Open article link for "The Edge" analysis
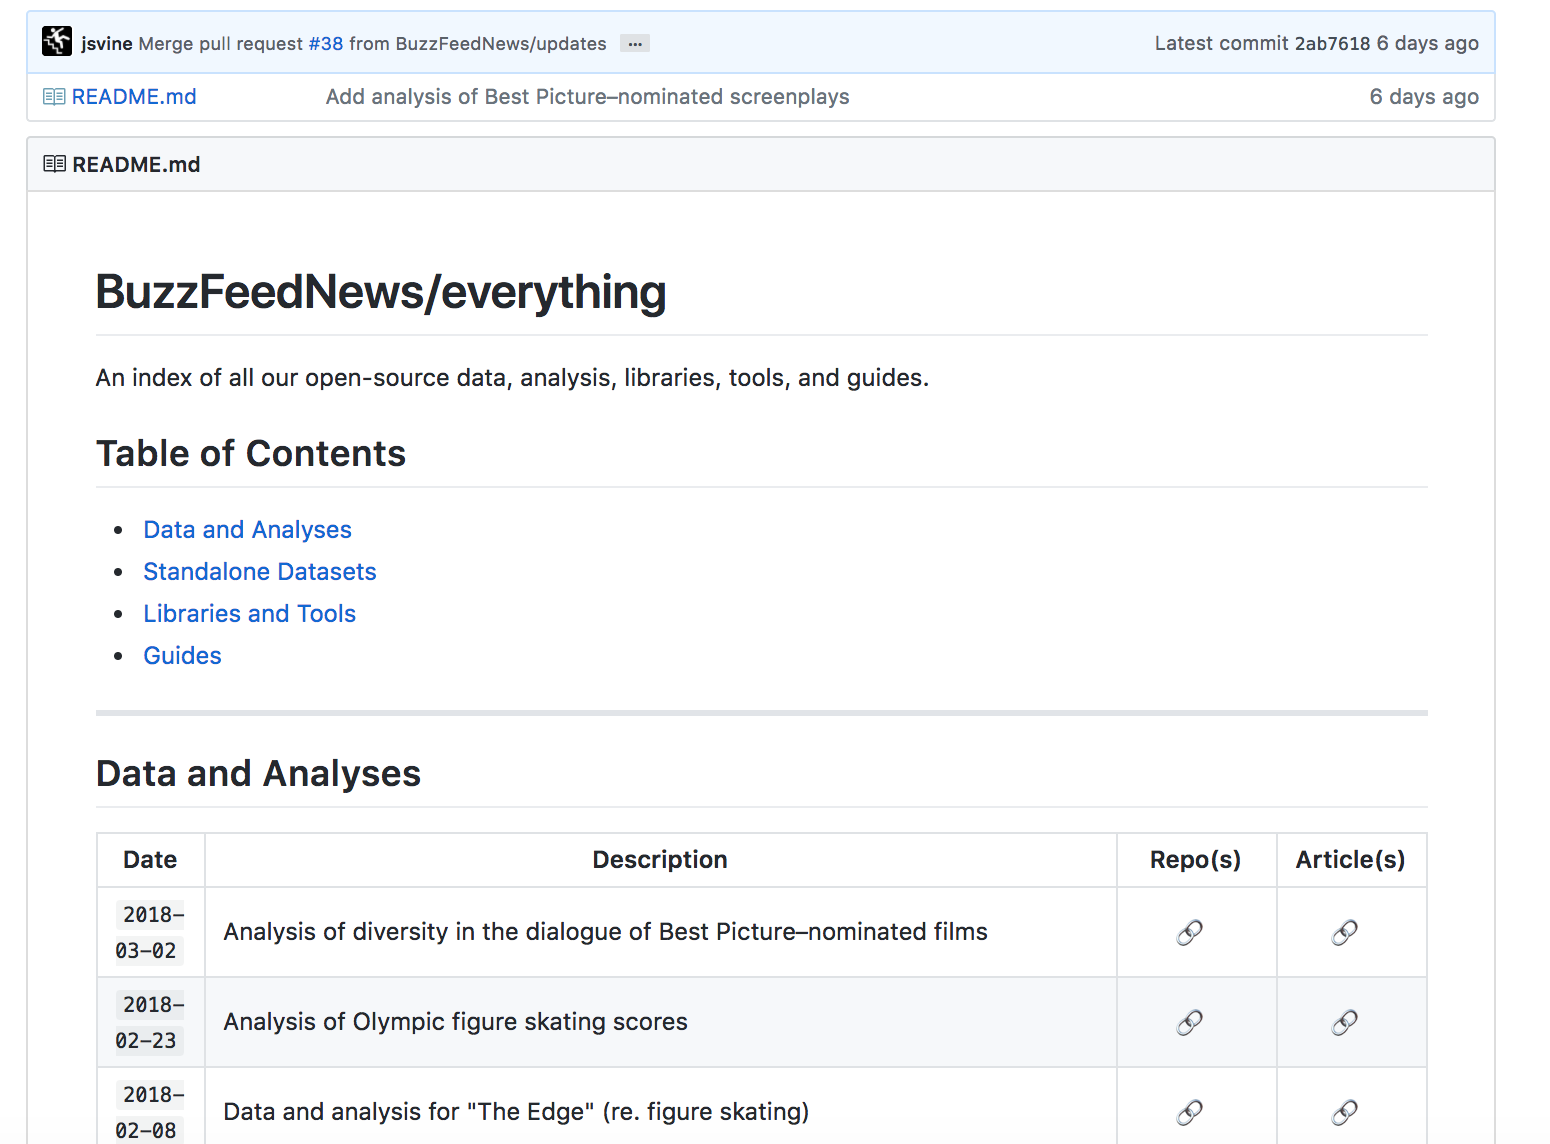 click(x=1344, y=1112)
